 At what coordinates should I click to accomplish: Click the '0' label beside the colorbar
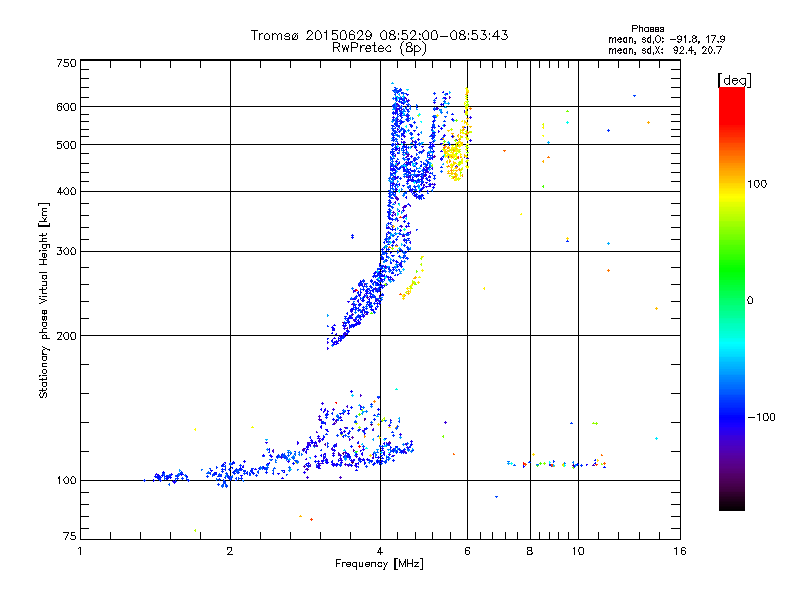coord(749,301)
